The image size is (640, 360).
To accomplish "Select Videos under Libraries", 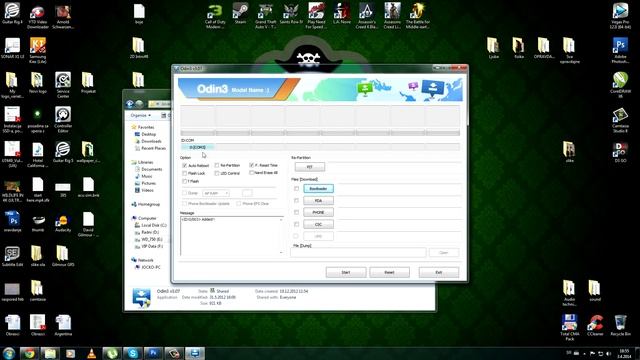I will [147, 190].
